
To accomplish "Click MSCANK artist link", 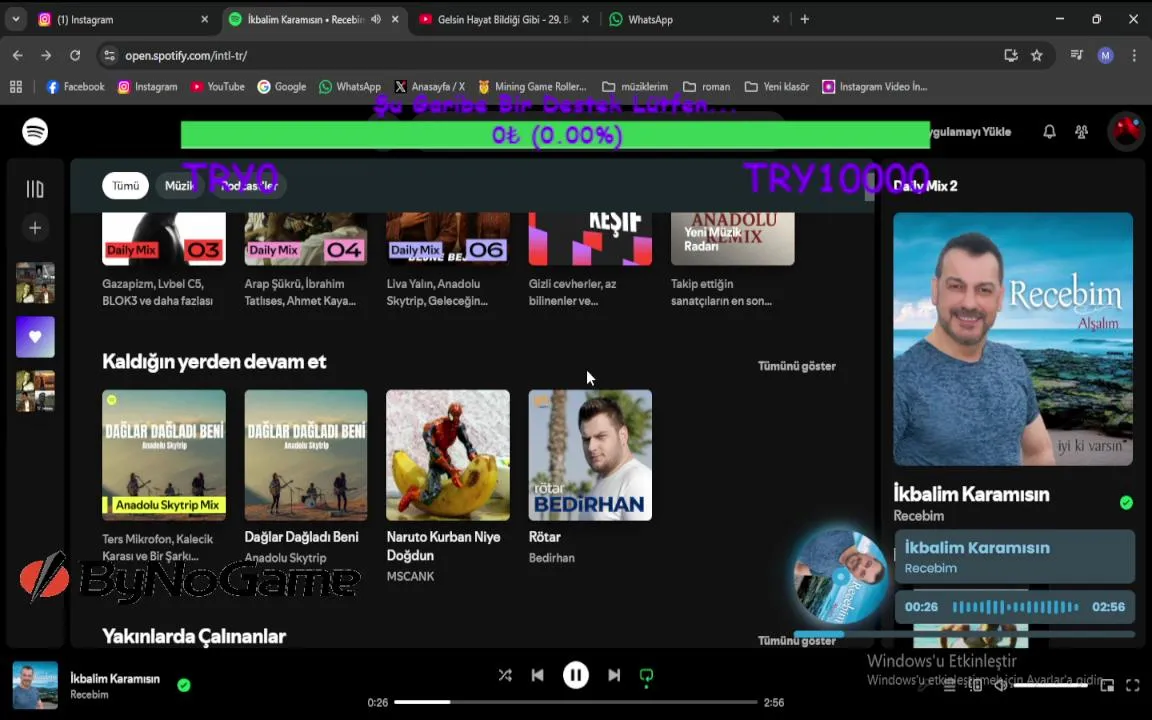I will (x=410, y=577).
